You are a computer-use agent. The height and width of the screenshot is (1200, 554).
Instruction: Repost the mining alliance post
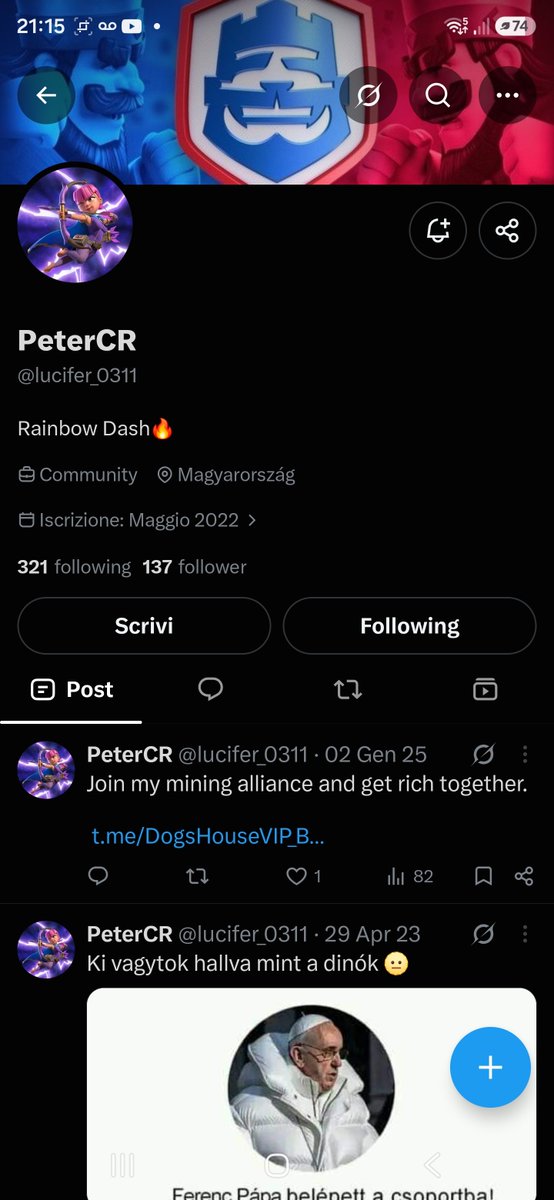(x=198, y=876)
